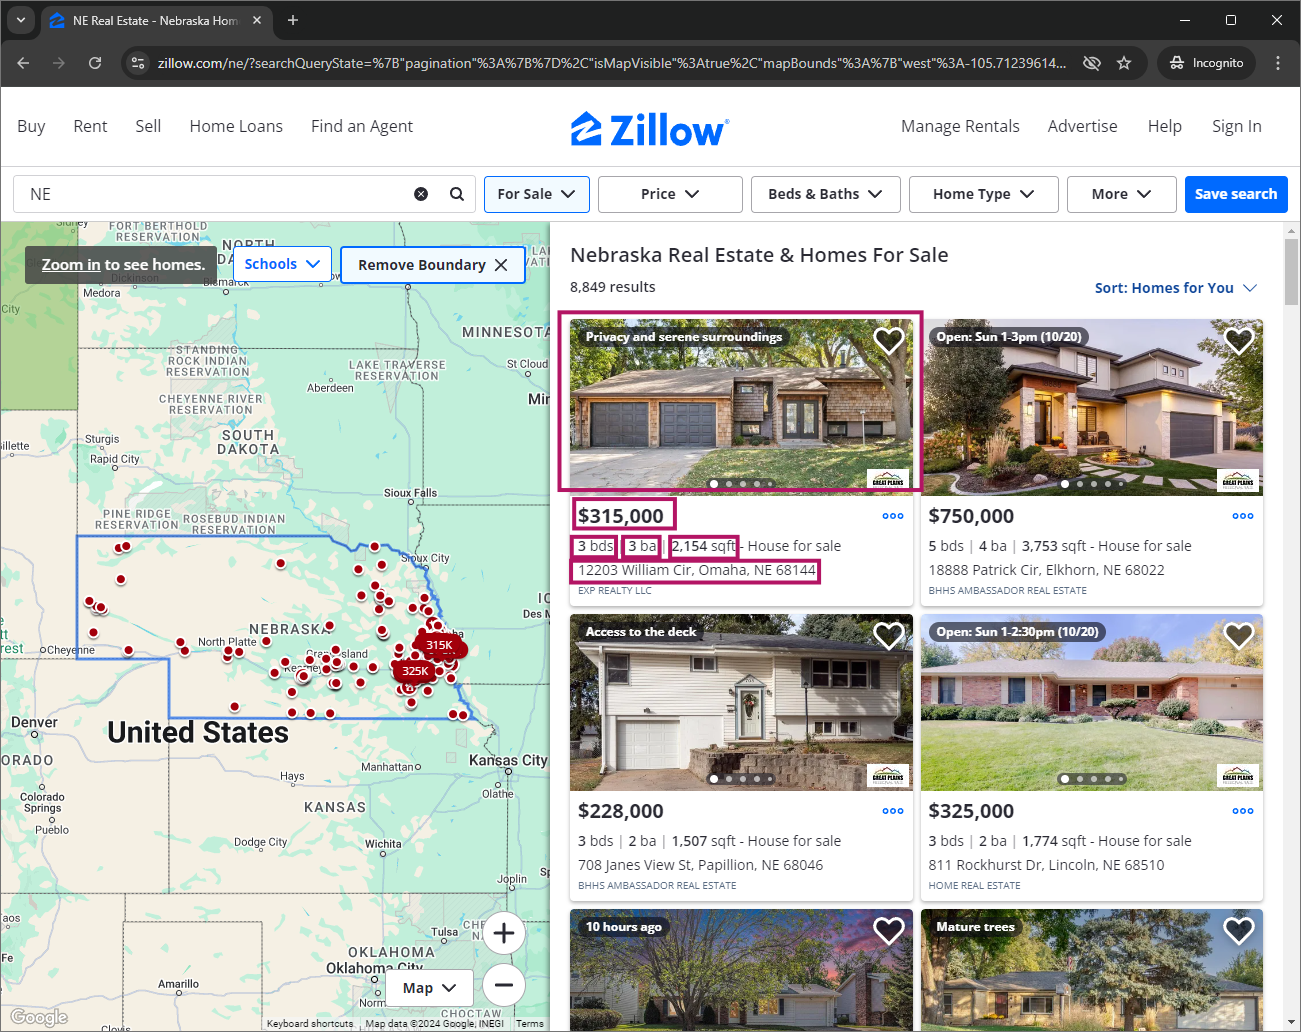Open the 708 Janes View St listing photo
1301x1032 pixels.
coord(740,702)
